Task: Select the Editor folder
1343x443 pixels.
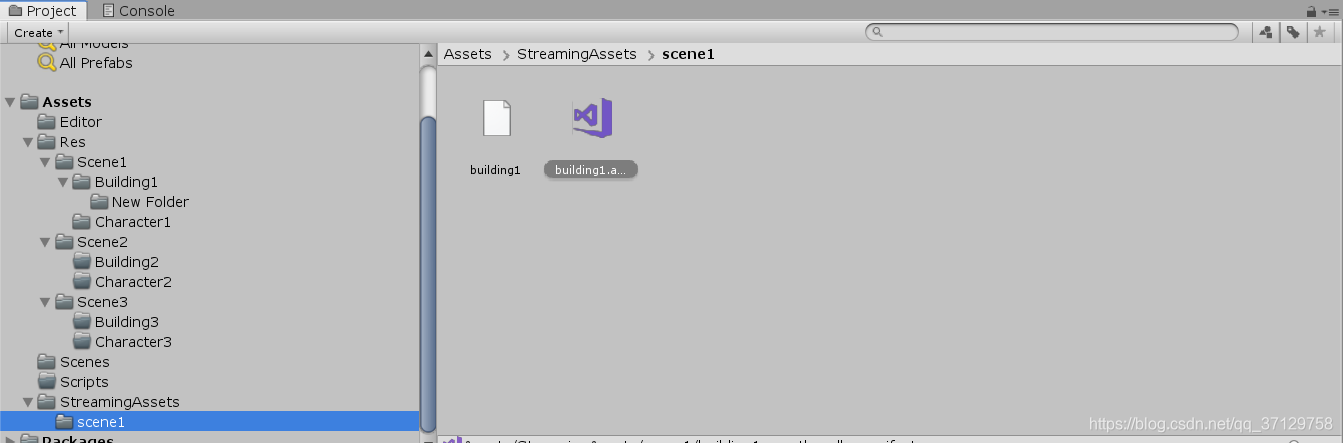Action: point(80,122)
